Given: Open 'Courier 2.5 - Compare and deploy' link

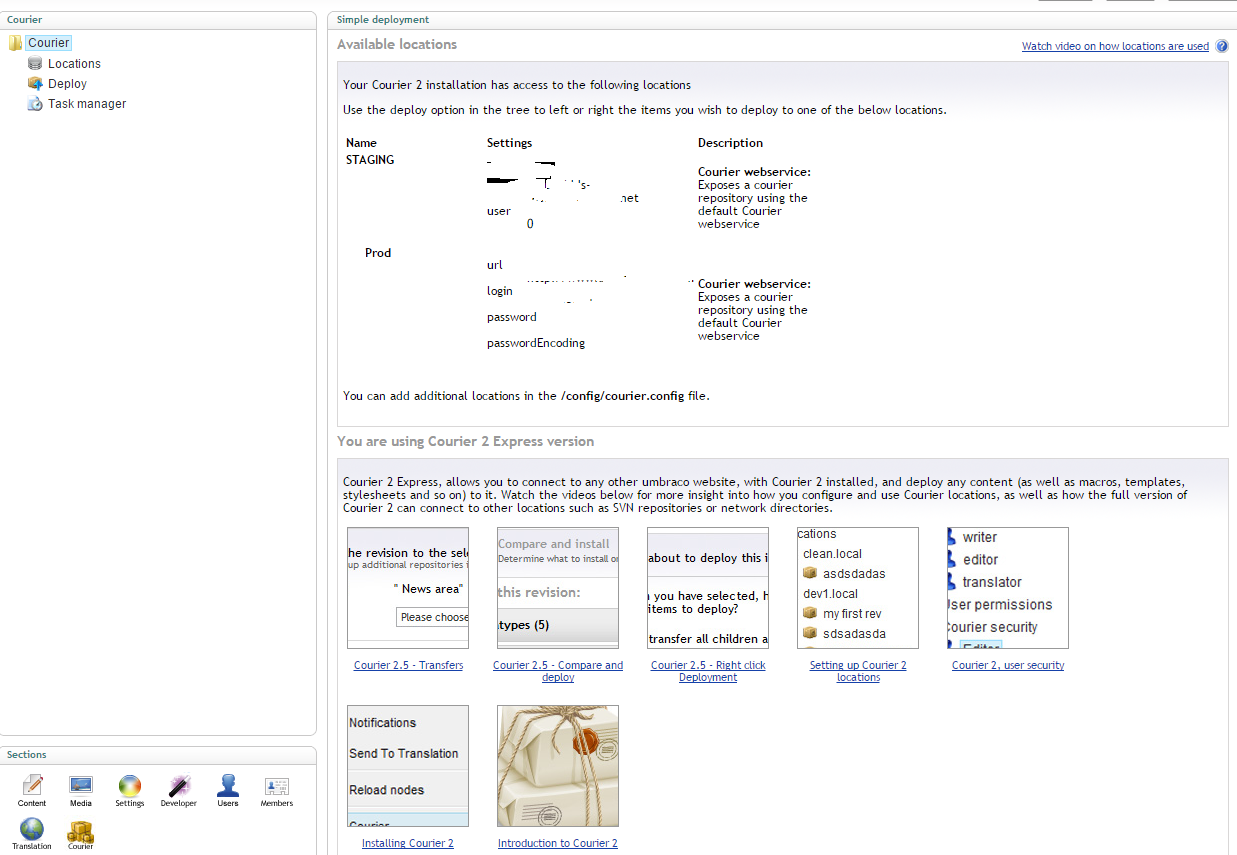Looking at the screenshot, I should click(558, 671).
